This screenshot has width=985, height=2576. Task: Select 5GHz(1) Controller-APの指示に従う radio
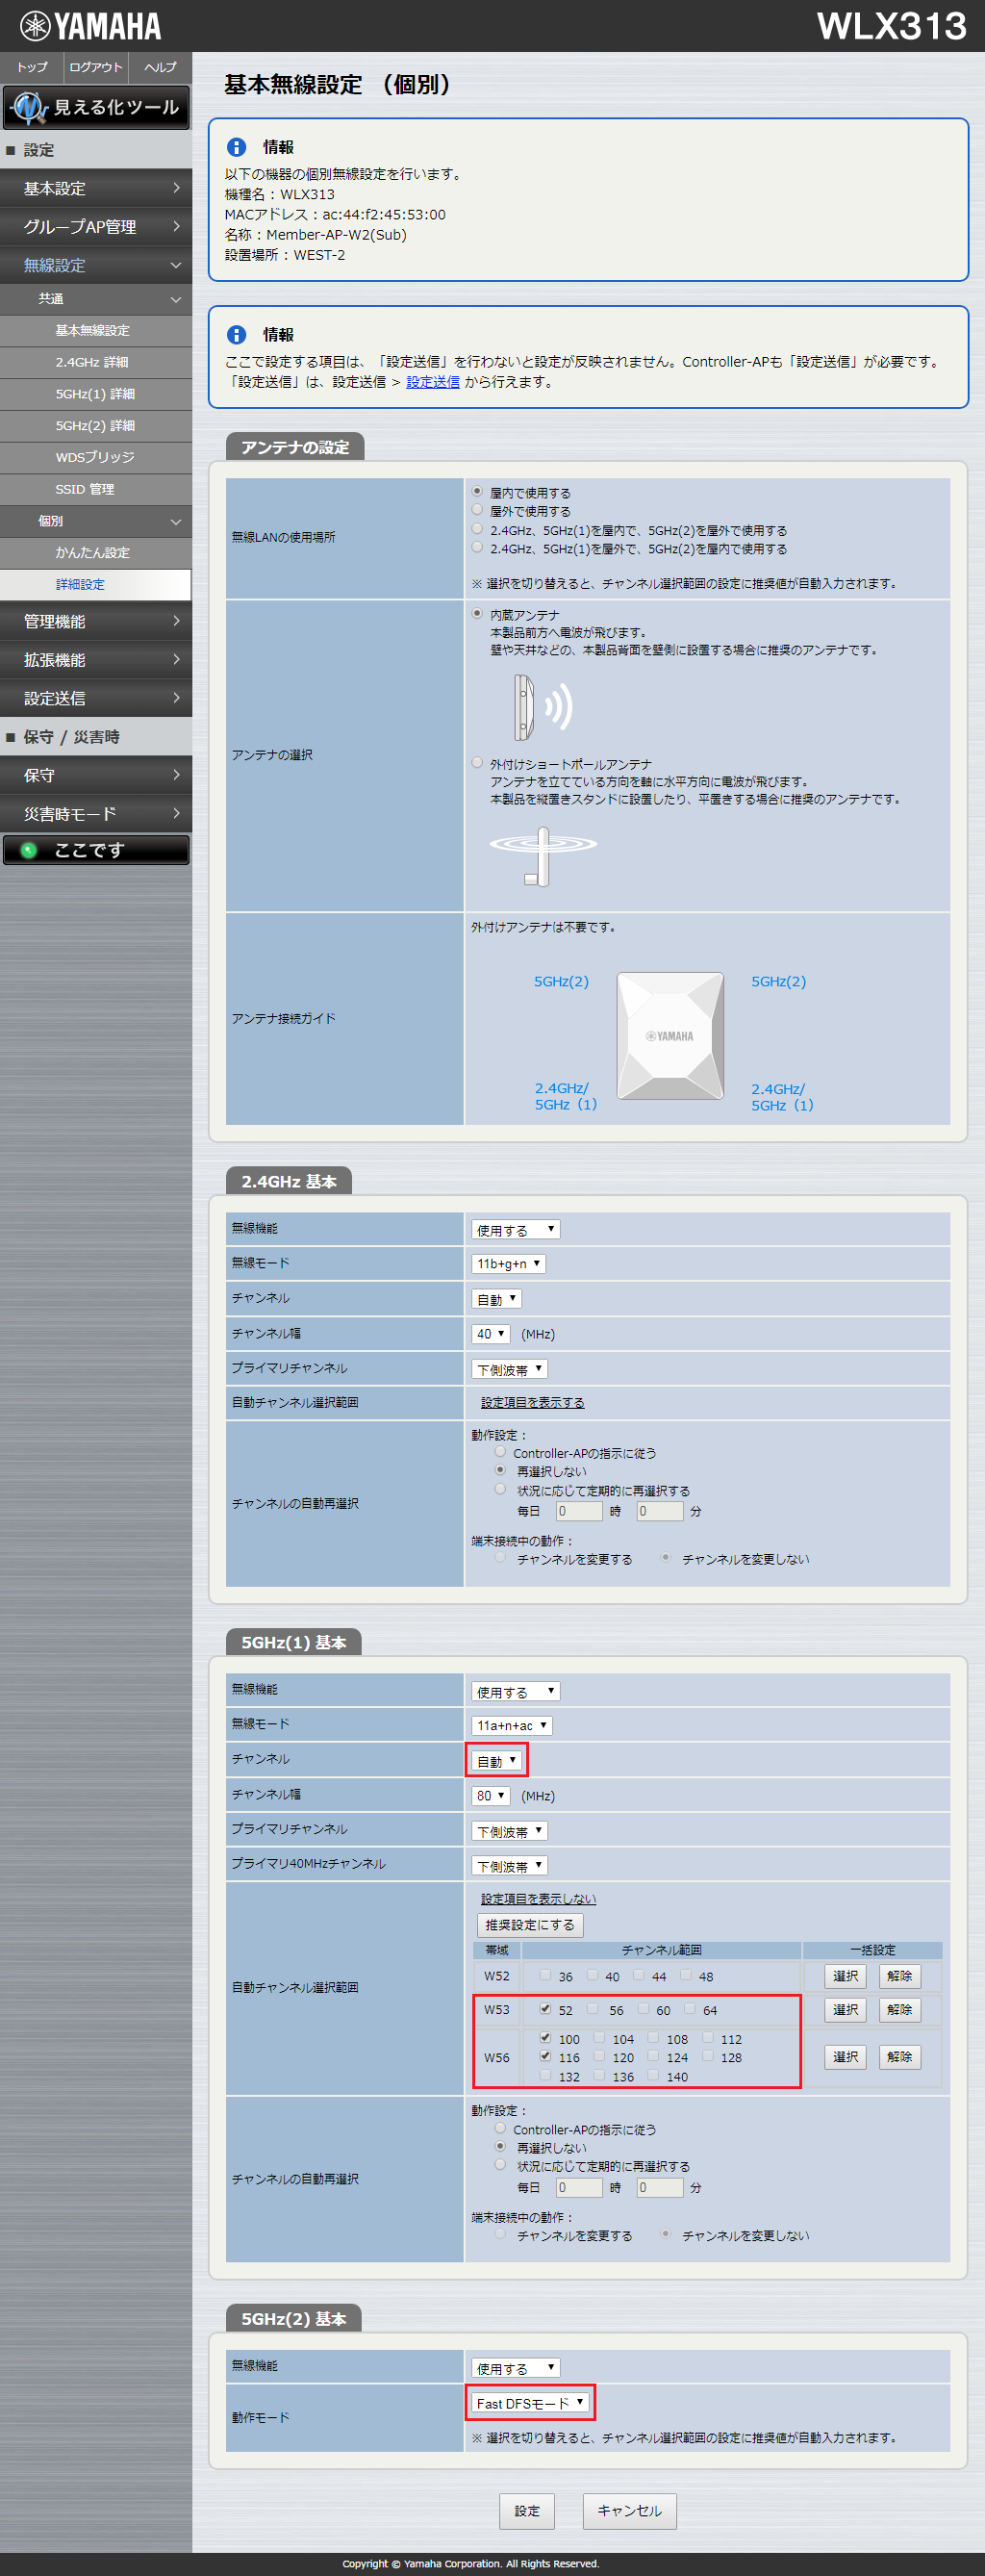[x=500, y=2128]
